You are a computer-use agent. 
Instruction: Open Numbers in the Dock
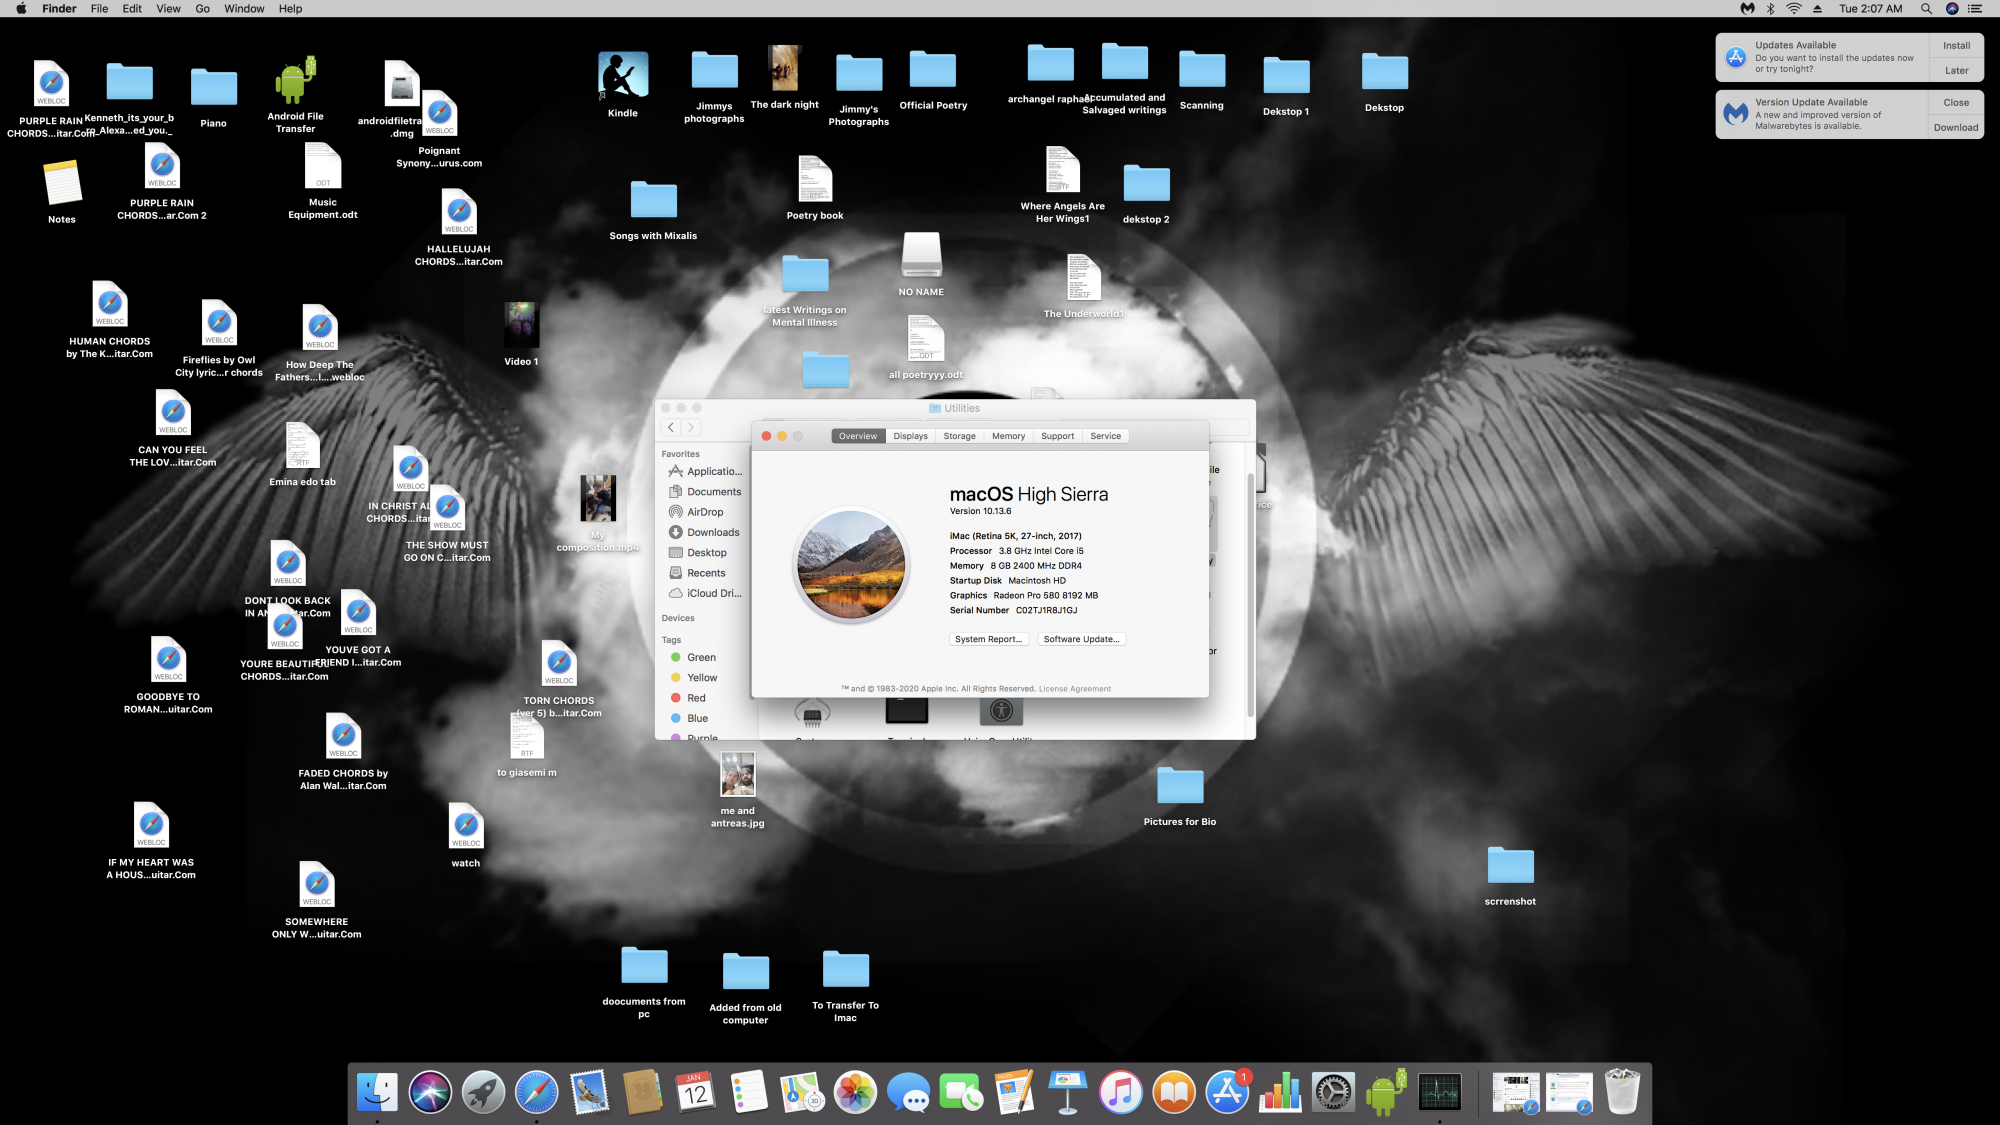pyautogui.click(x=1280, y=1092)
